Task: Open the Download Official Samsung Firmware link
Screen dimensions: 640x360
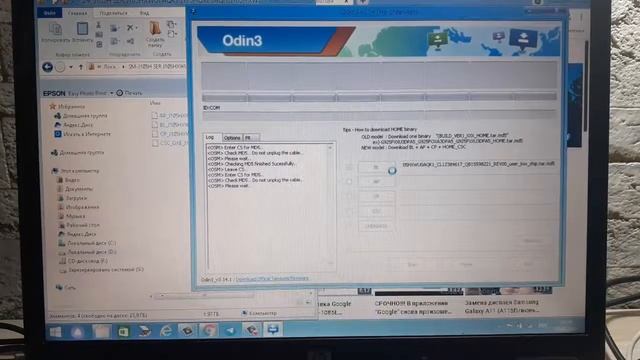Action: click(x=272, y=279)
